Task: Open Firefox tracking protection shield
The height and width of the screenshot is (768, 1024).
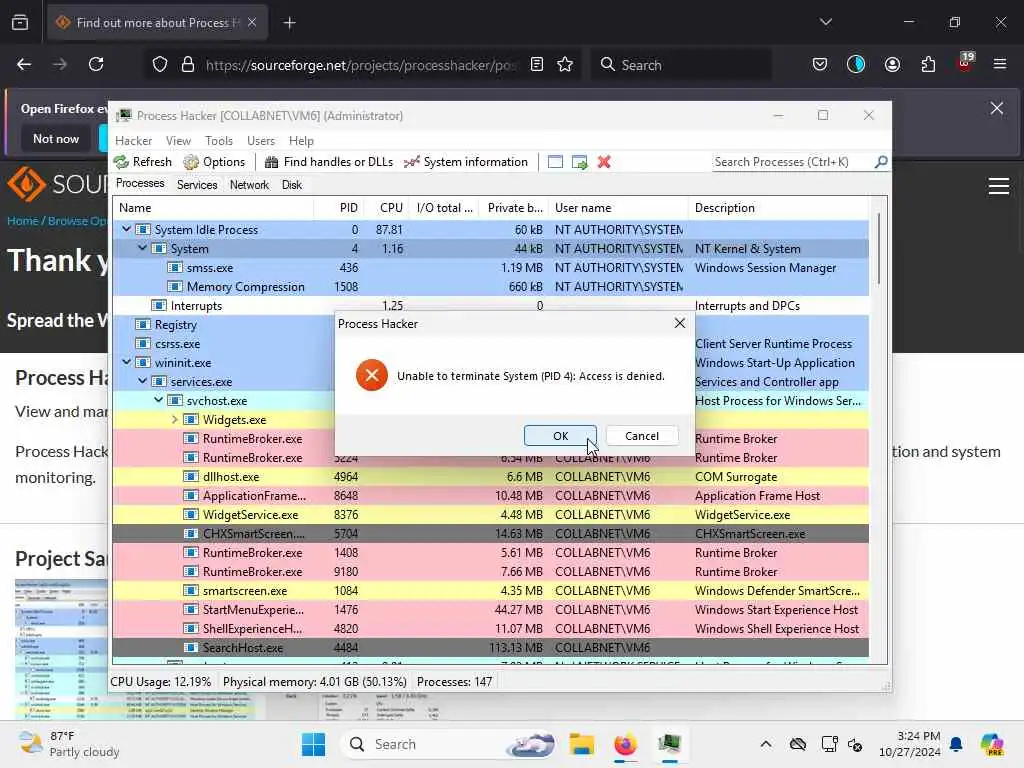Action: (x=160, y=64)
